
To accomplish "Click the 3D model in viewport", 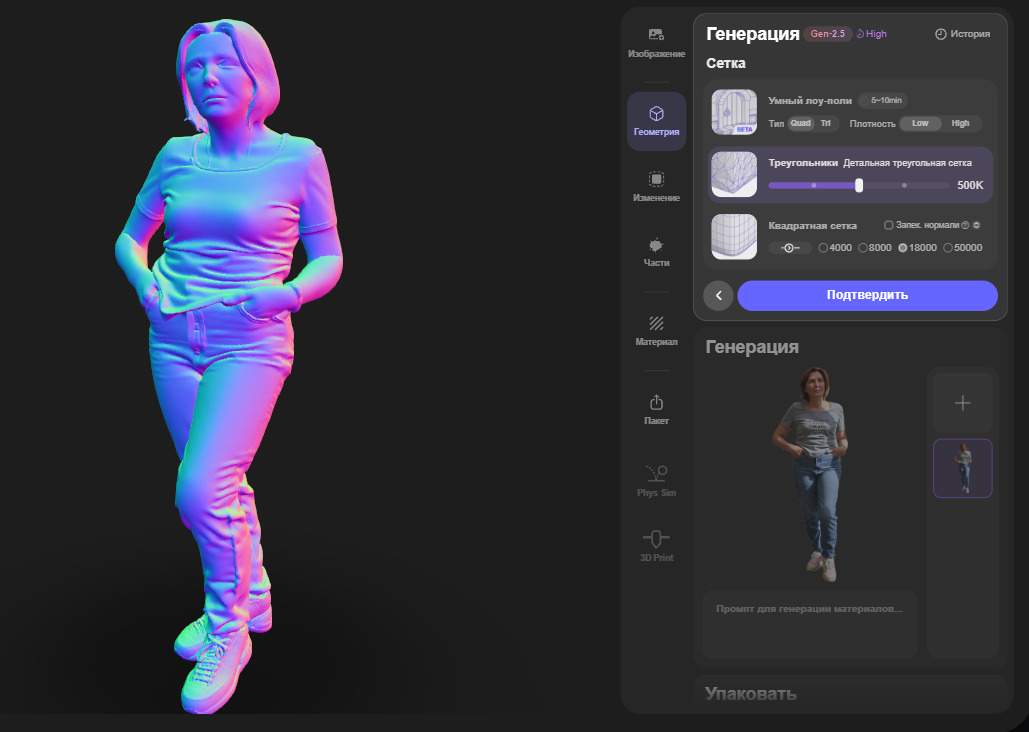I will (x=228, y=368).
